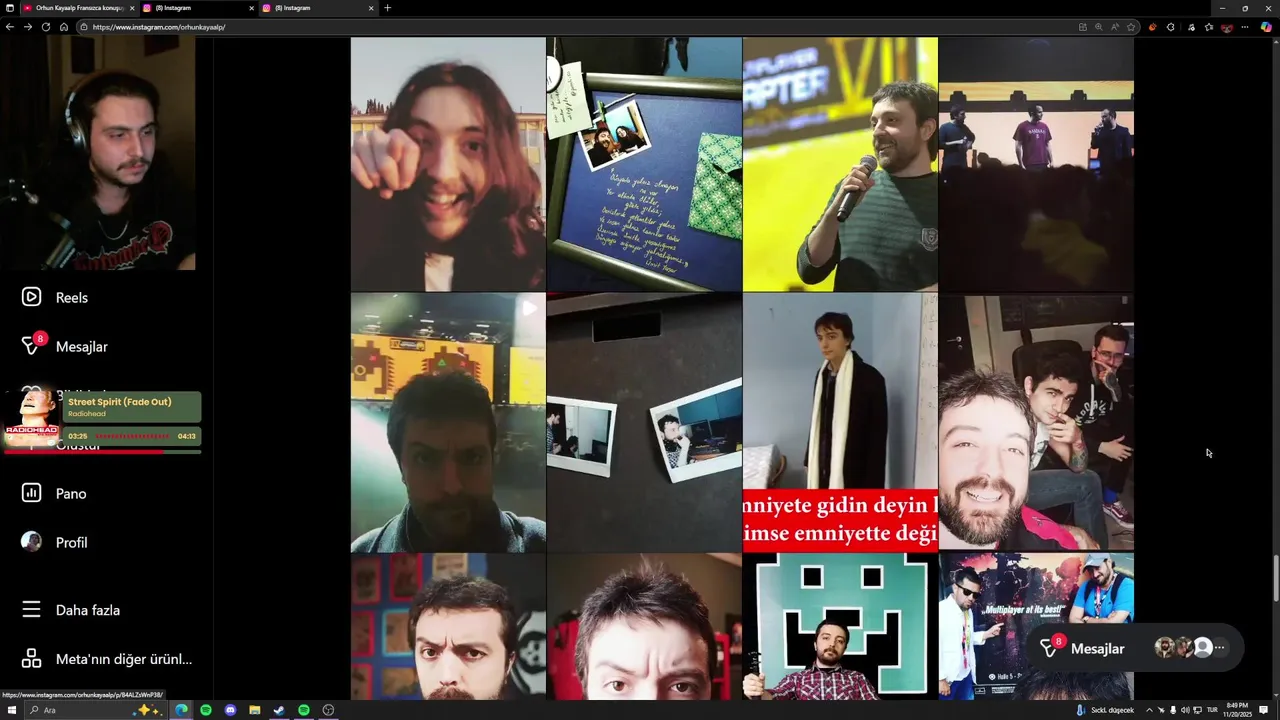This screenshot has height=720, width=1280.
Task: Click the Street Spirit (Fade Out) song title
Action: (x=120, y=401)
